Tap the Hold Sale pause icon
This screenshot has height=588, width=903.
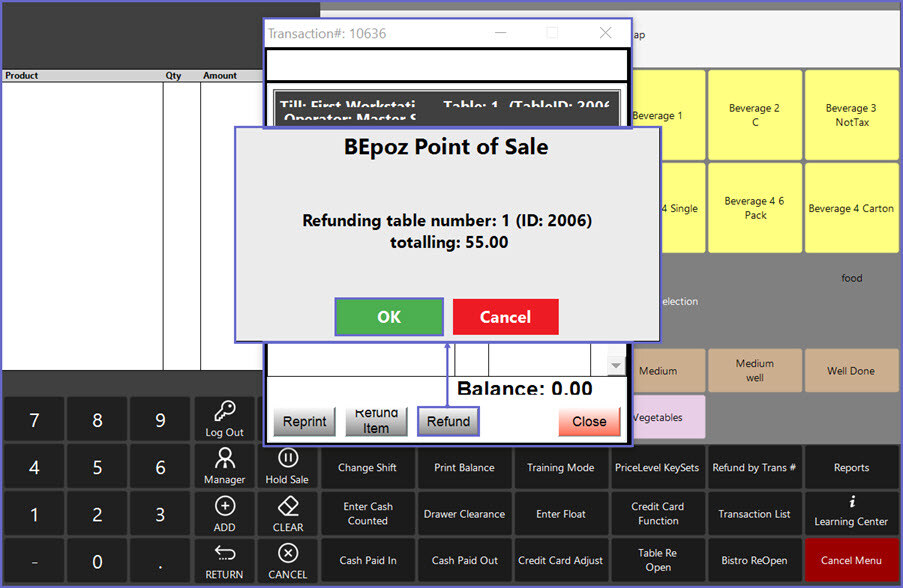pyautogui.click(x=287, y=458)
